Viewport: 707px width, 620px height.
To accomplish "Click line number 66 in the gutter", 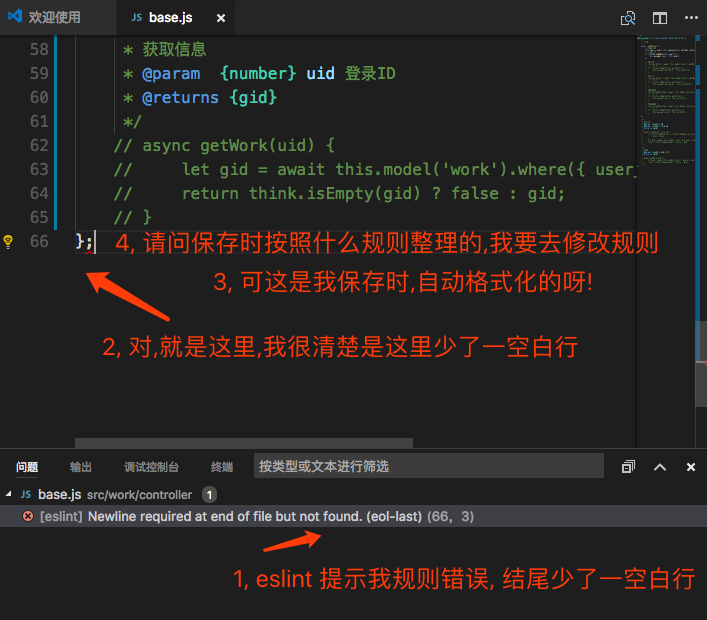I will coord(39,241).
